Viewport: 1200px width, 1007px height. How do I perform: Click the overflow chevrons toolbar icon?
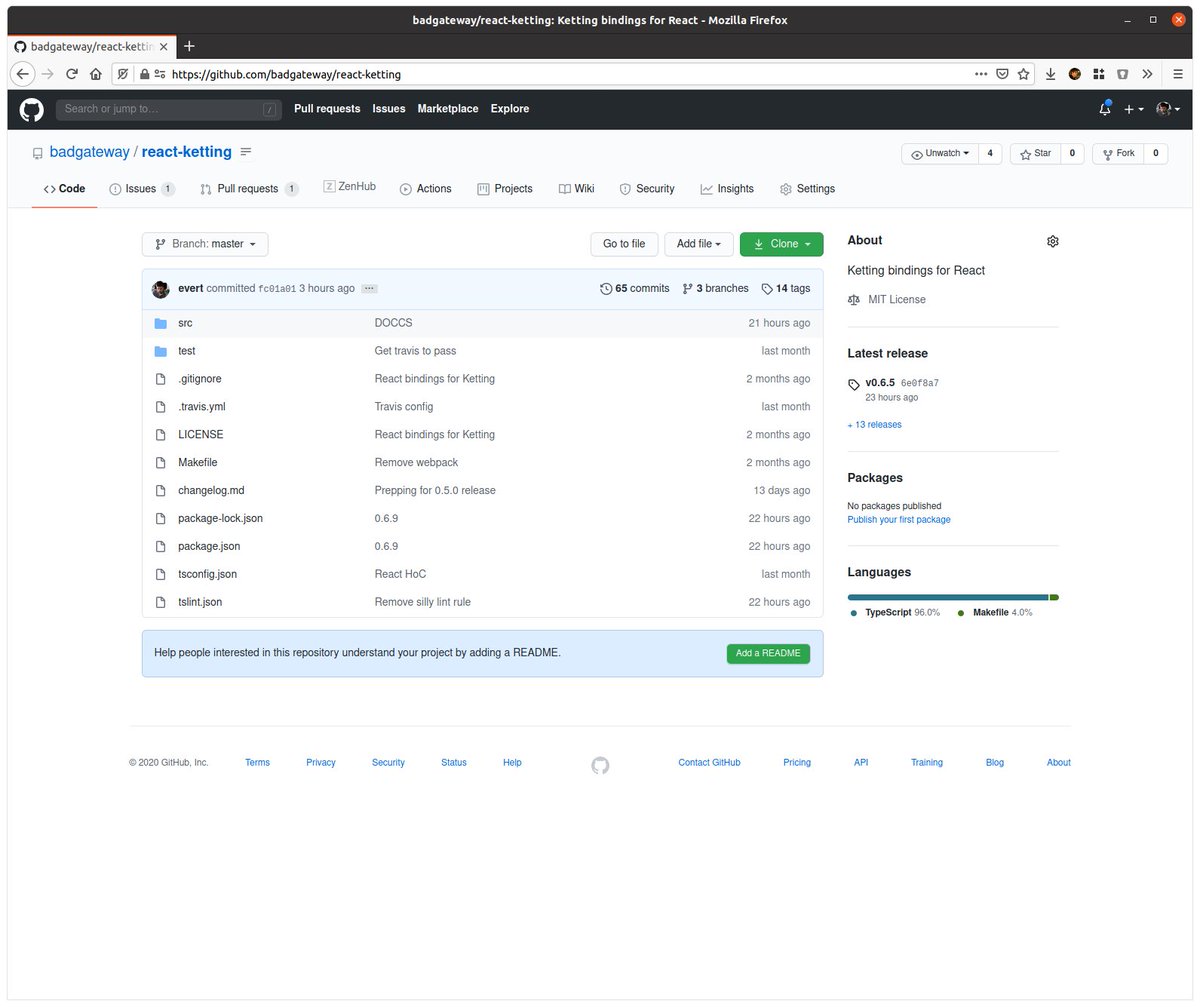point(1147,74)
